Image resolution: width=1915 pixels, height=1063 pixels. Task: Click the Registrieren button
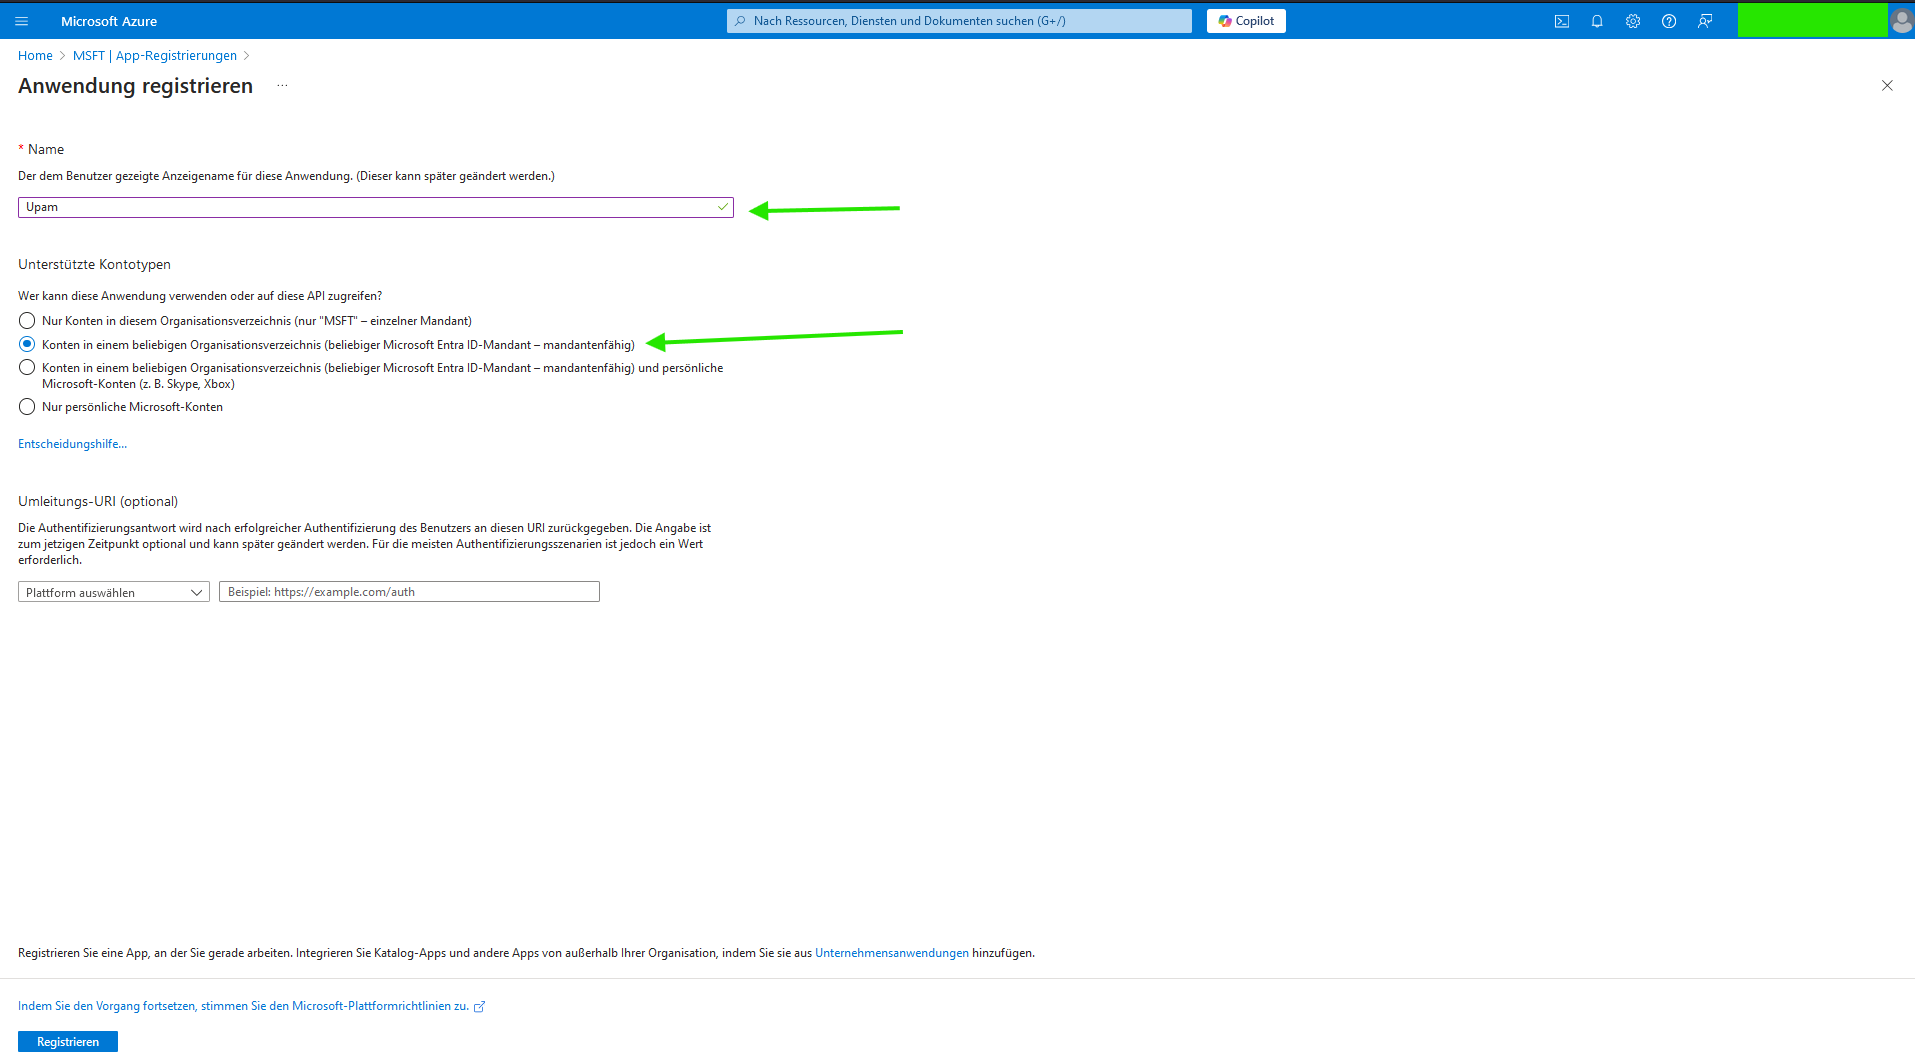[x=68, y=1042]
